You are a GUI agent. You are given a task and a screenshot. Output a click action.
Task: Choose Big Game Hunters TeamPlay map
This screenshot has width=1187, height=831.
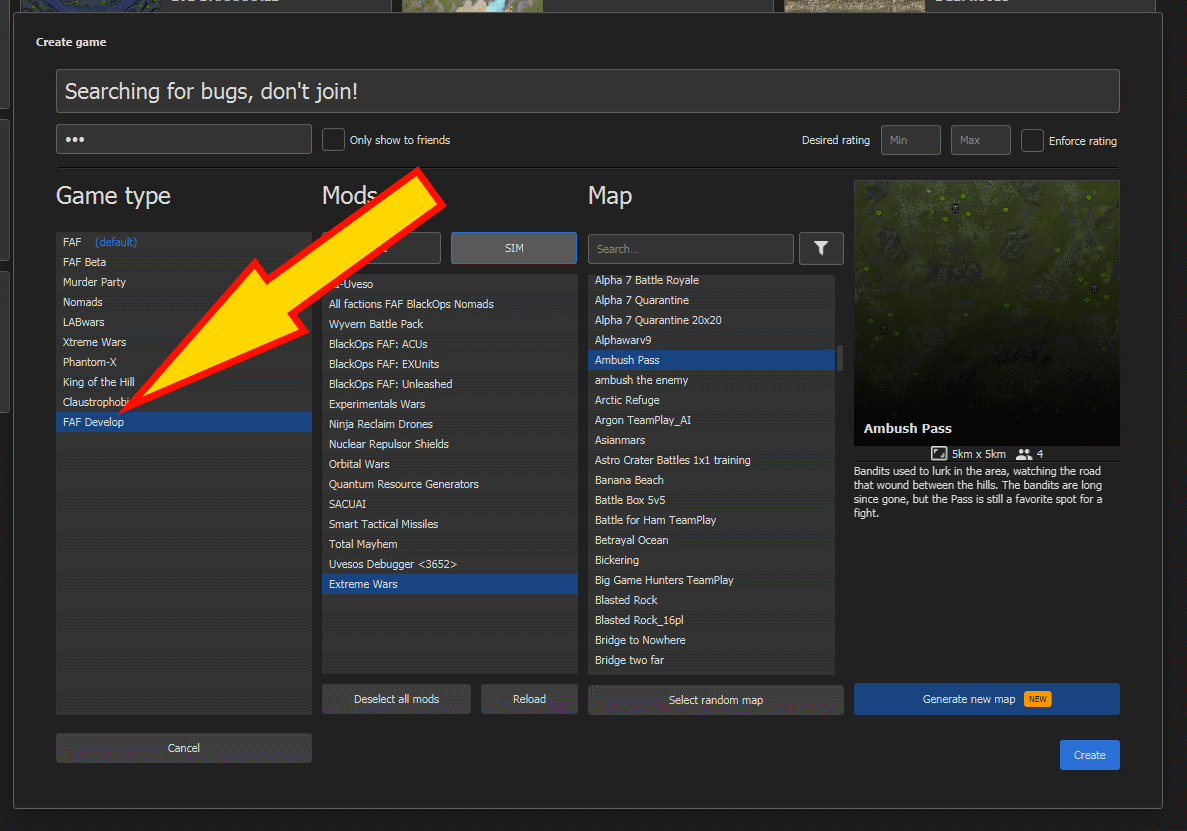(x=711, y=580)
